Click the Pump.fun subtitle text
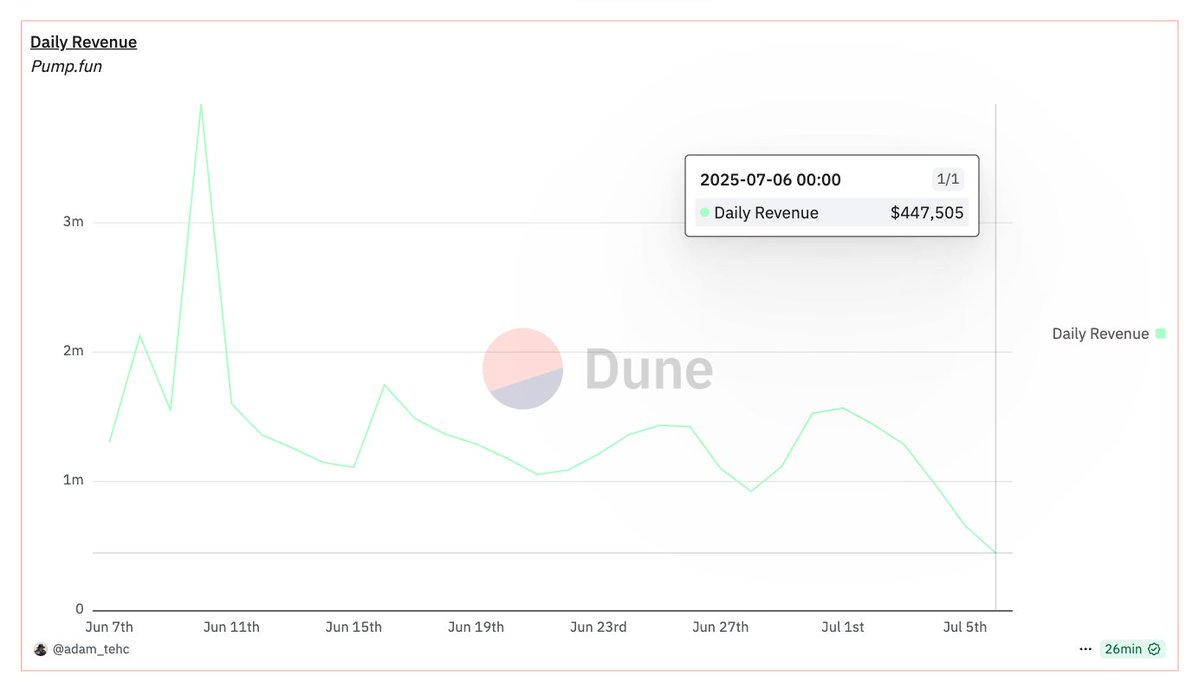The image size is (1199, 689). pyautogui.click(x=67, y=67)
